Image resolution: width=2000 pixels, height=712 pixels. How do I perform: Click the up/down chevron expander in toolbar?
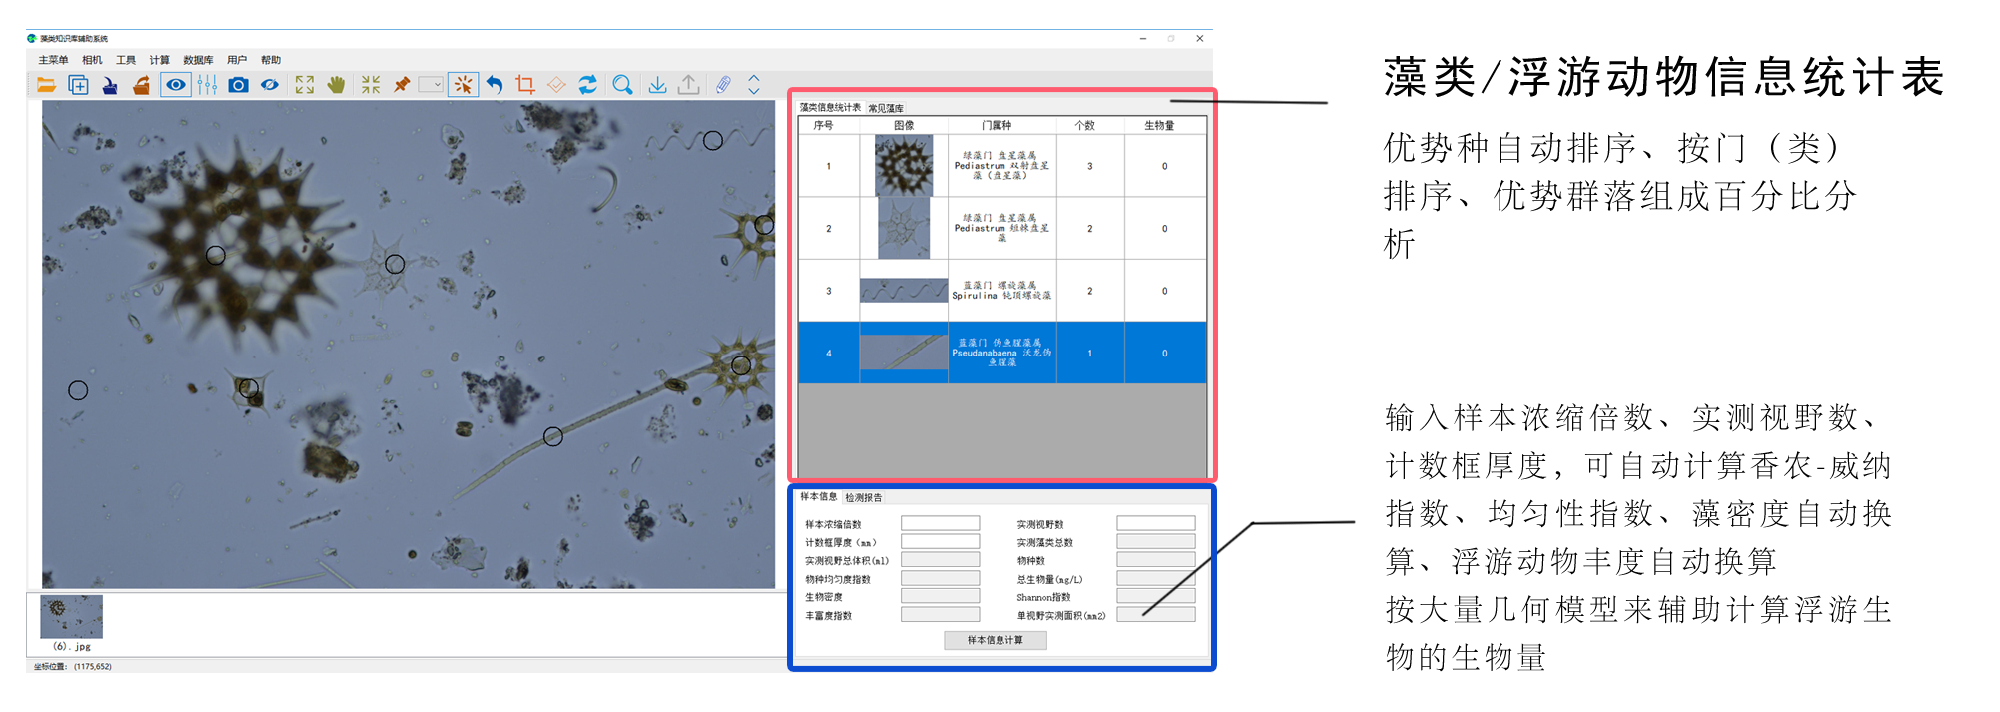754,85
